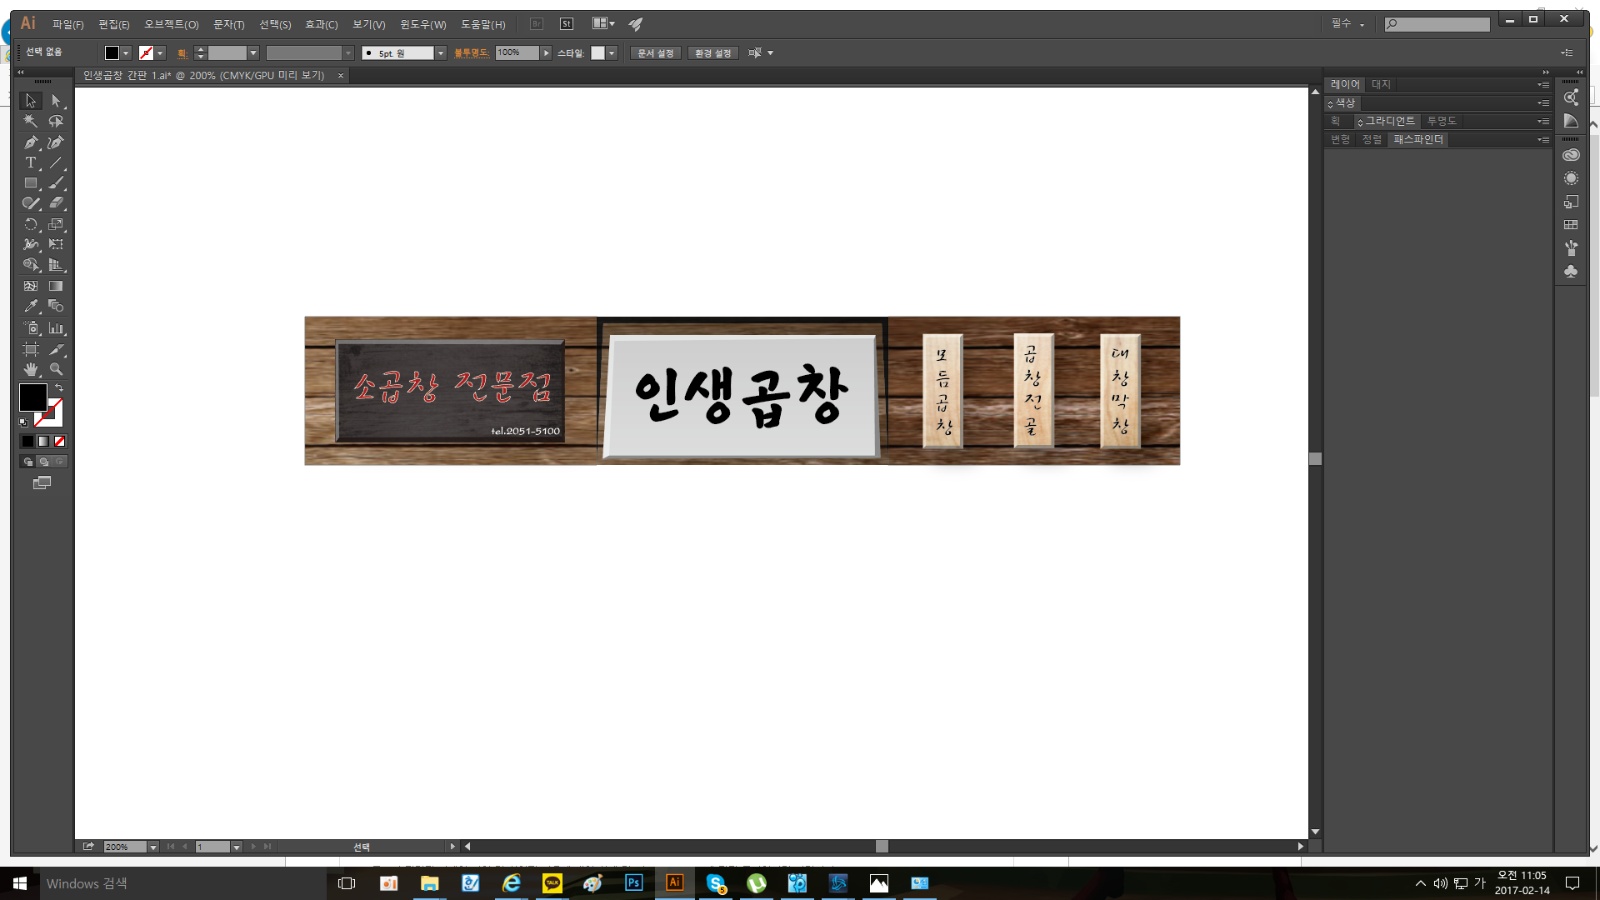Select the Free Transform tool
The height and width of the screenshot is (900, 1600).
56,244
